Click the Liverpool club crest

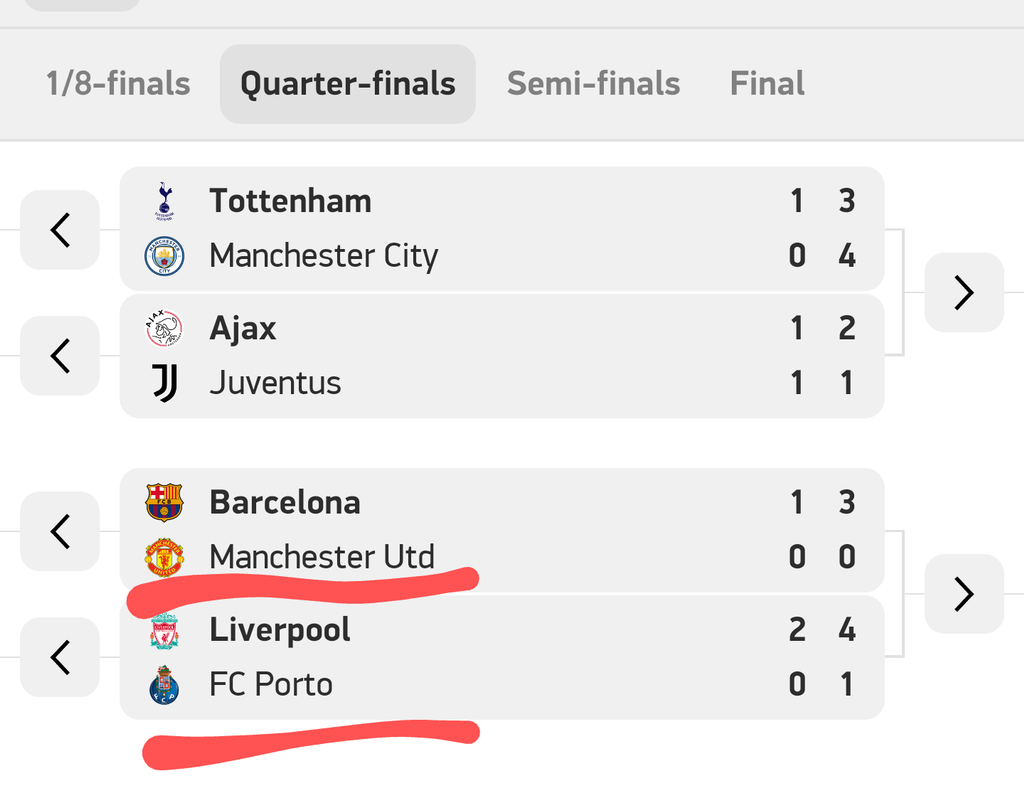(x=165, y=630)
